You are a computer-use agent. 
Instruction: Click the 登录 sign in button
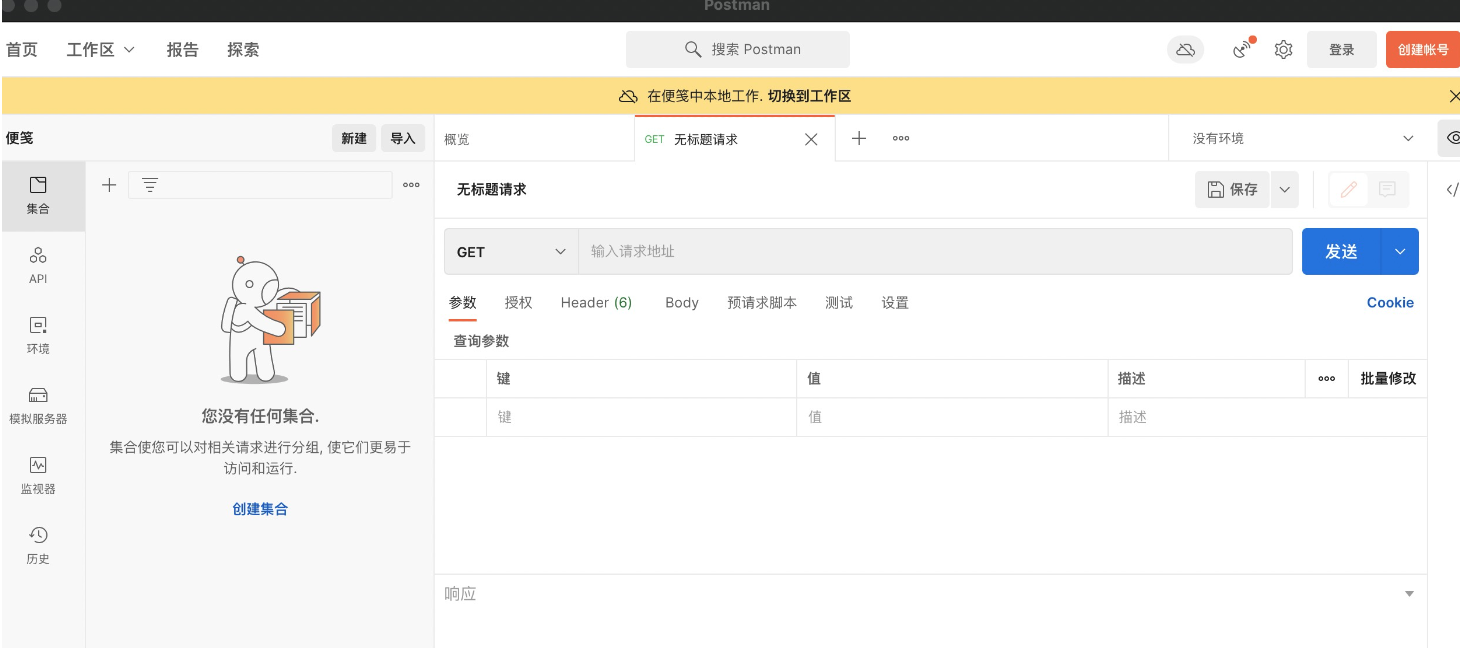pos(1342,50)
